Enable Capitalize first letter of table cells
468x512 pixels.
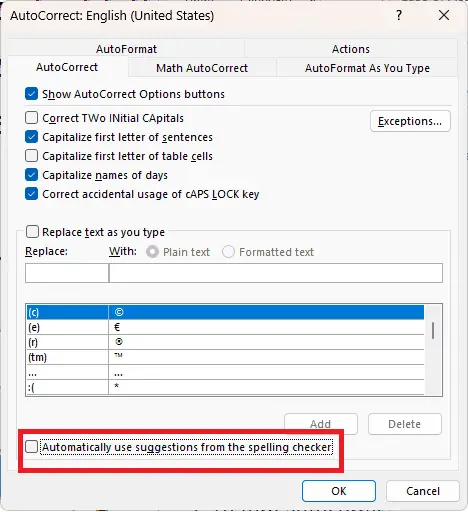[x=31, y=156]
